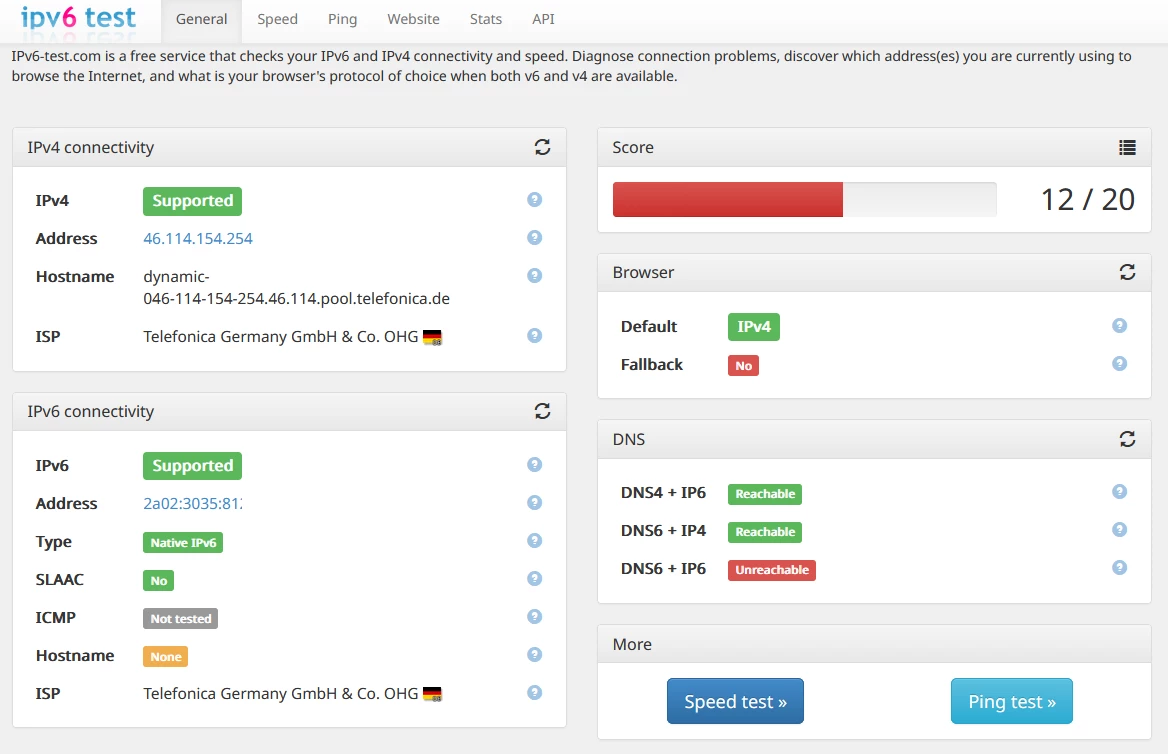Viewport: 1168px width, 754px height.
Task: Click the telefonica.de hostname text
Action: coord(296,288)
